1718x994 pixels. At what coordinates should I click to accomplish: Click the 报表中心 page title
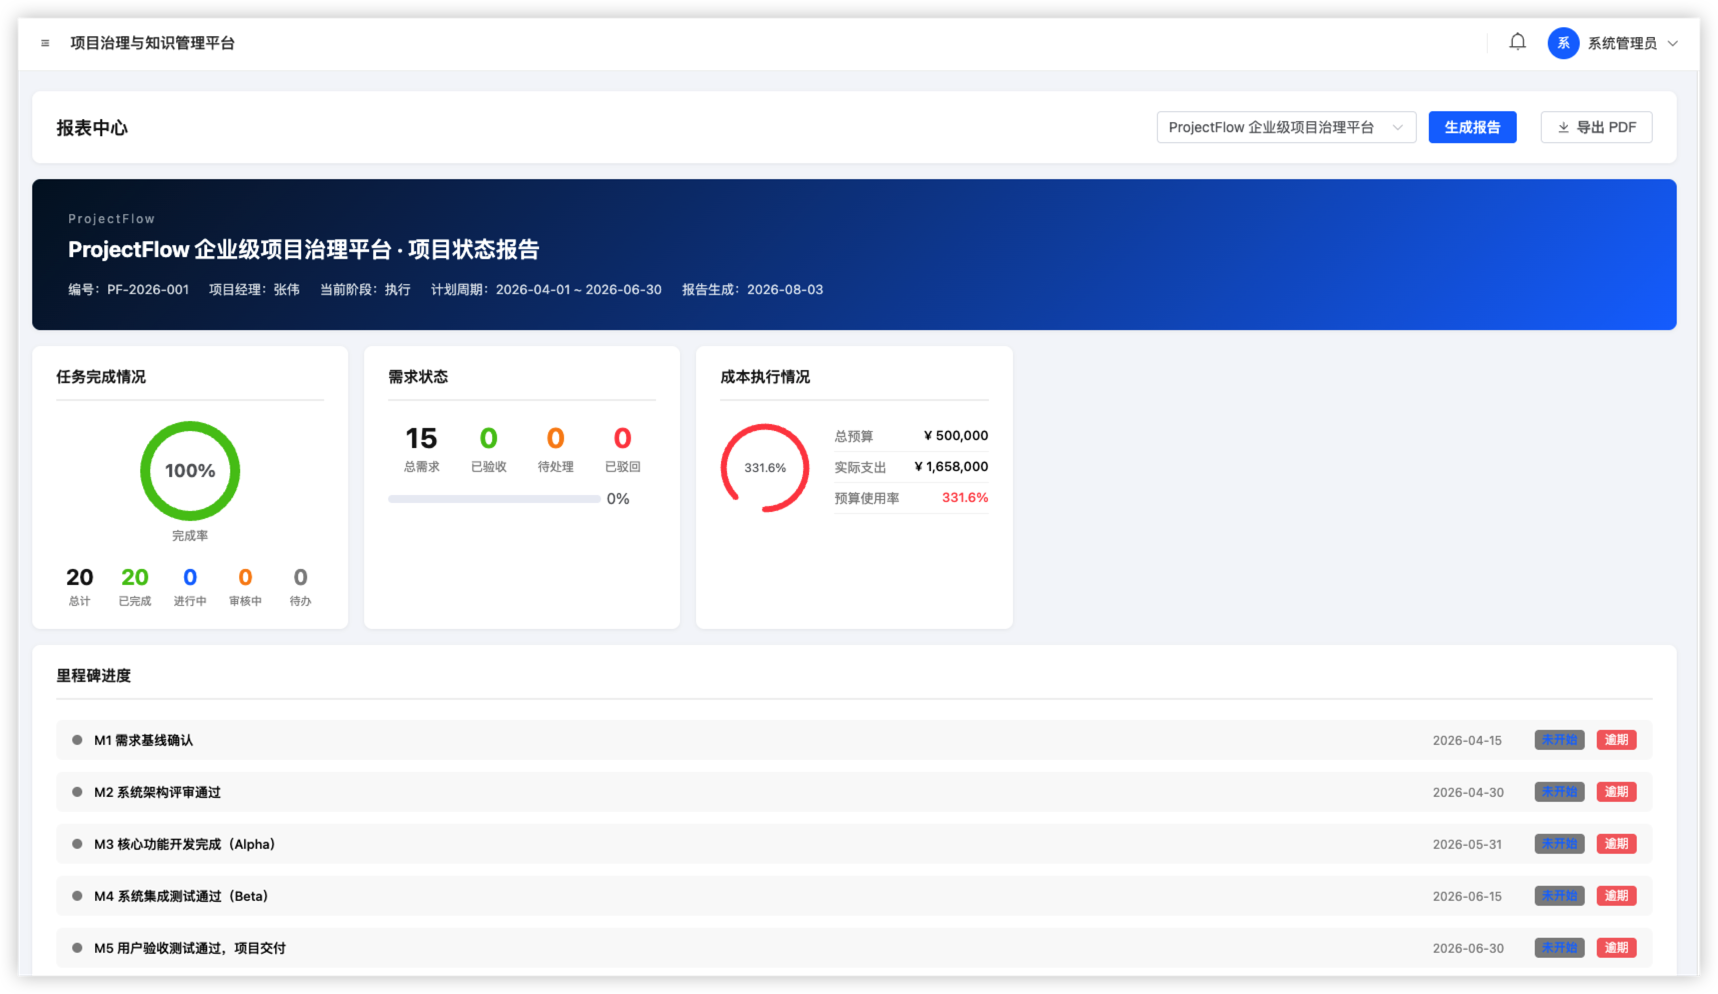tap(92, 128)
